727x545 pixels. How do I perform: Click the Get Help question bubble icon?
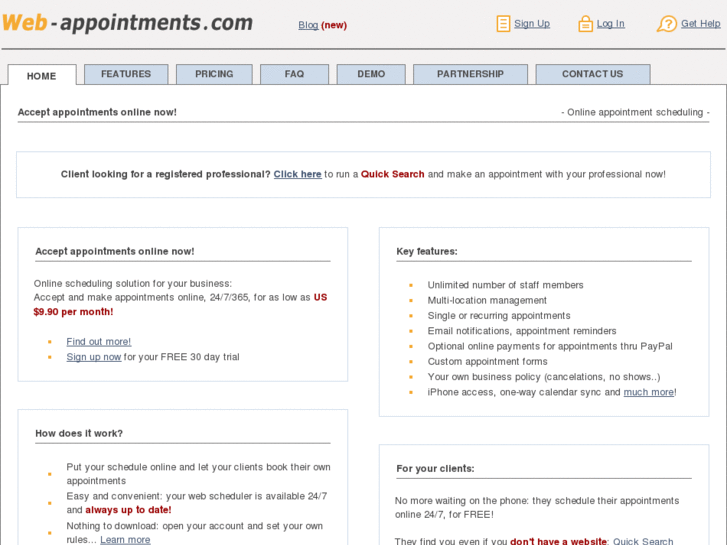667,24
